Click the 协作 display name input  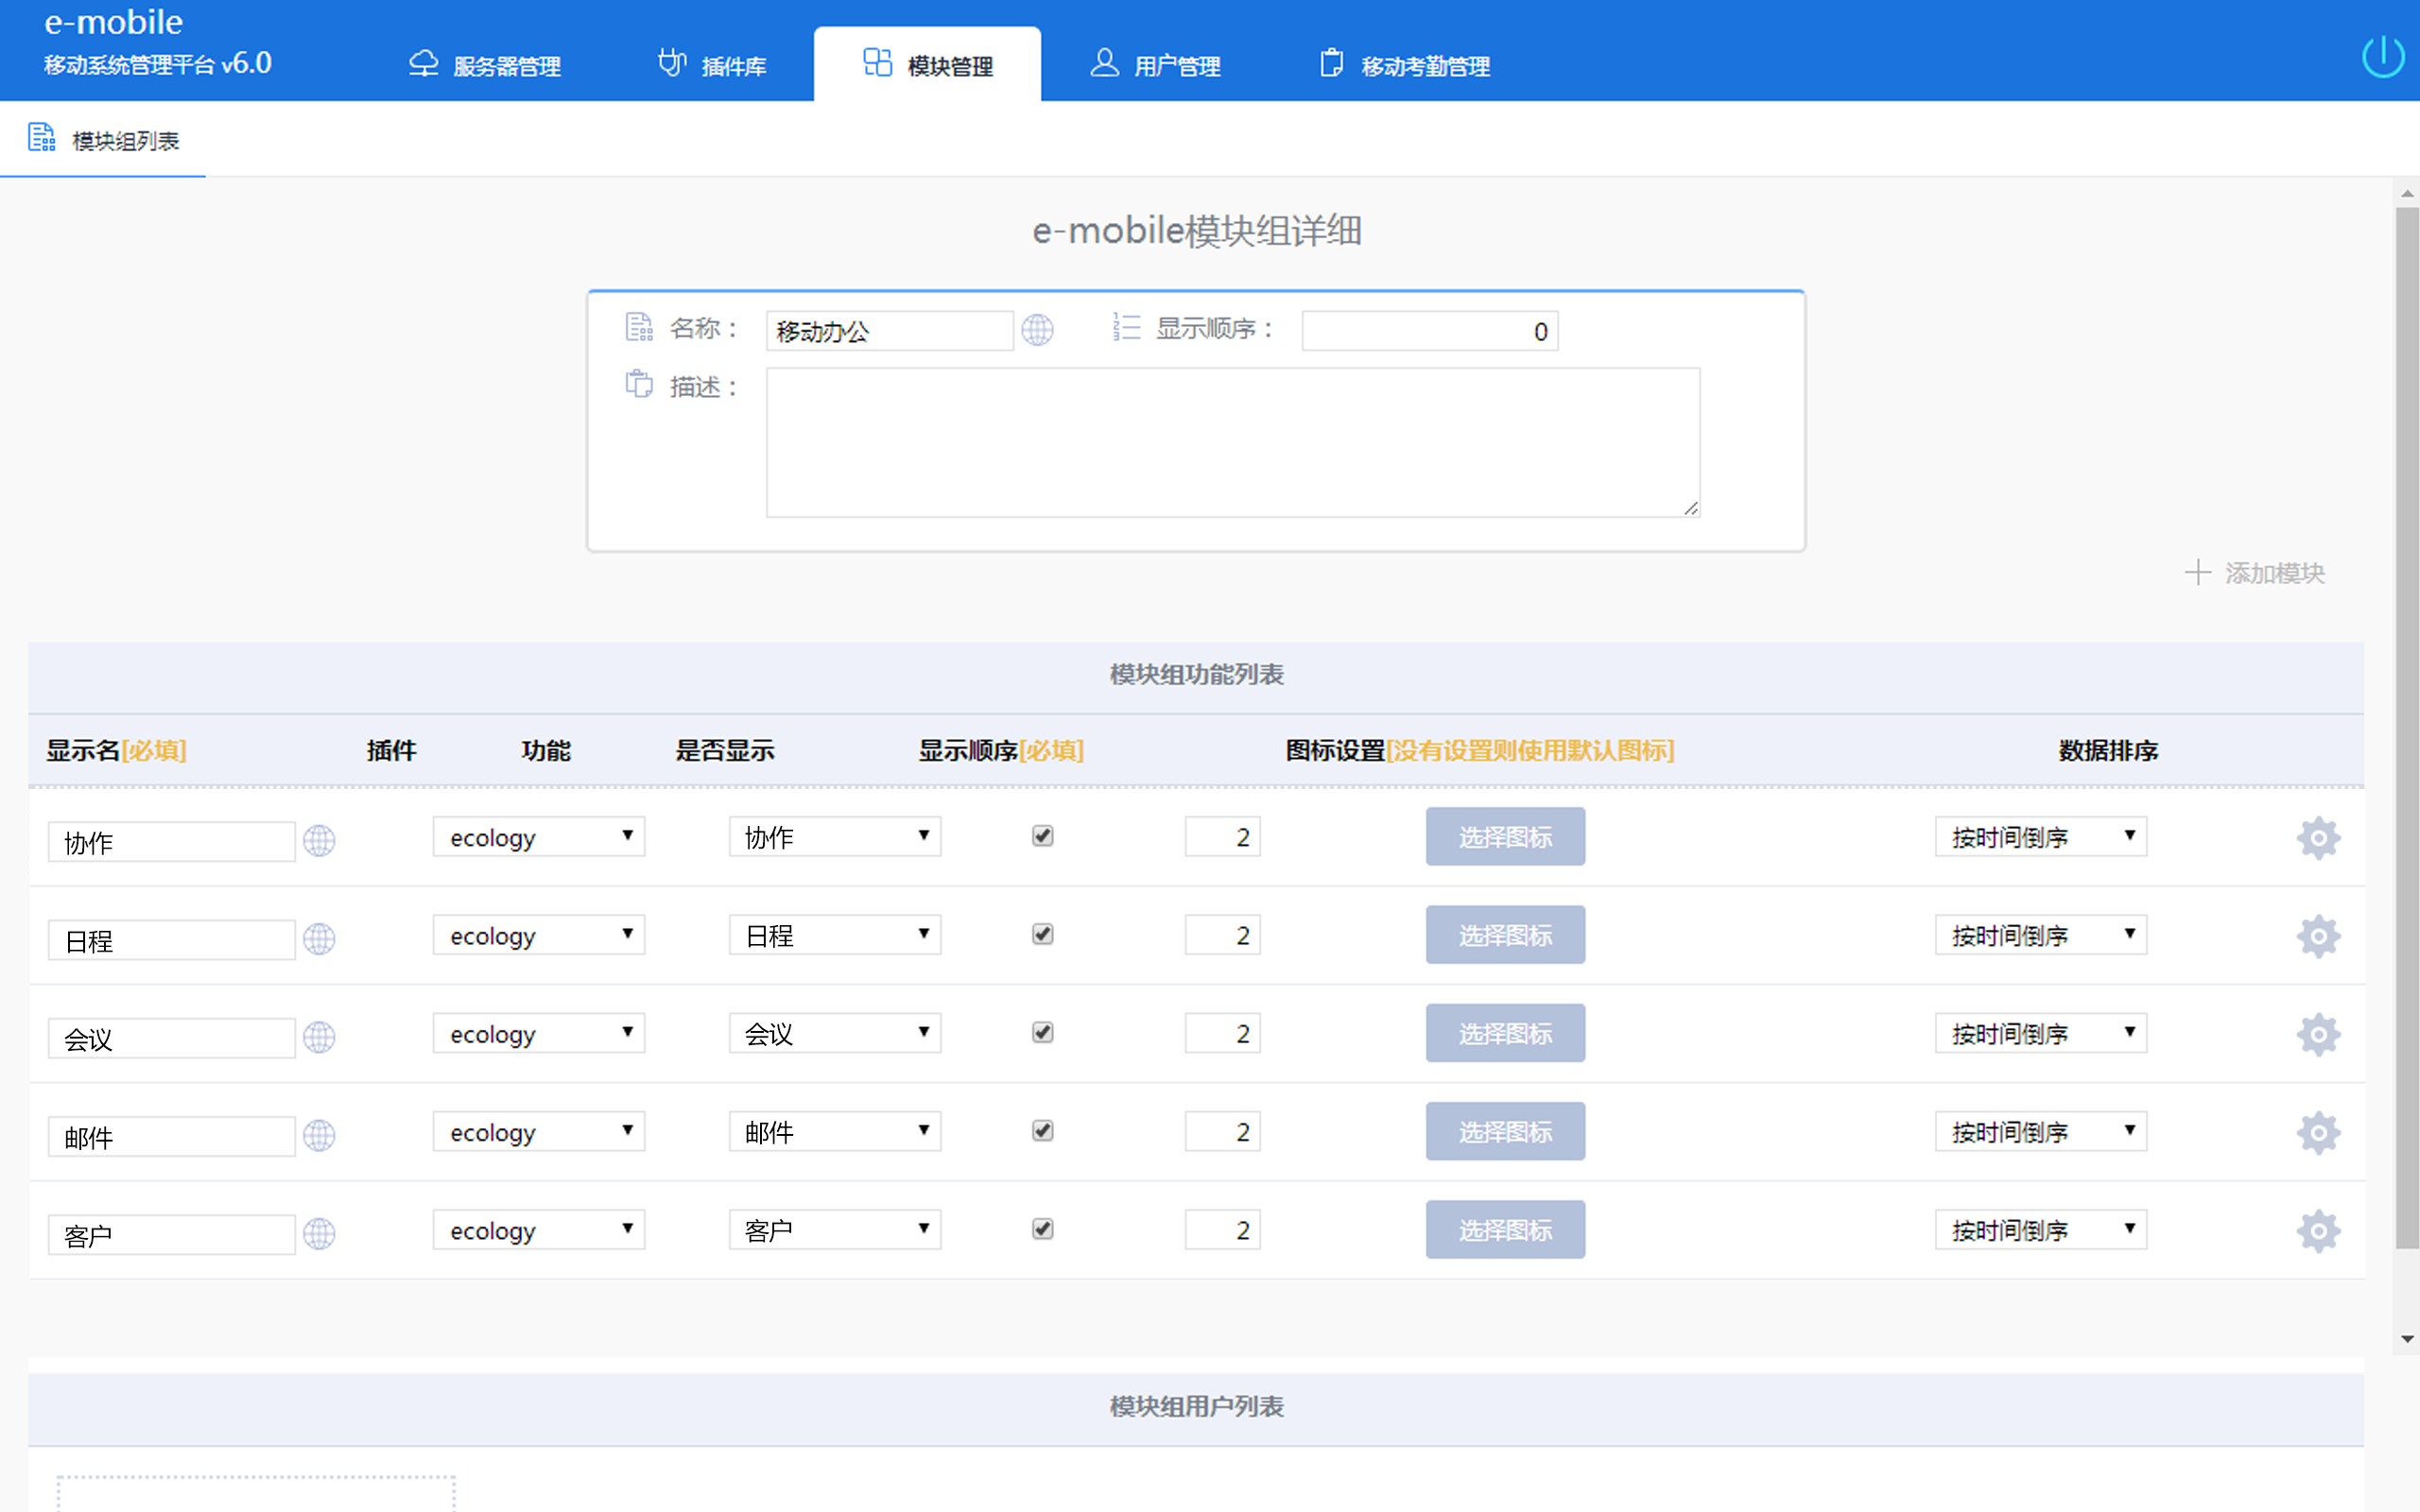(172, 842)
